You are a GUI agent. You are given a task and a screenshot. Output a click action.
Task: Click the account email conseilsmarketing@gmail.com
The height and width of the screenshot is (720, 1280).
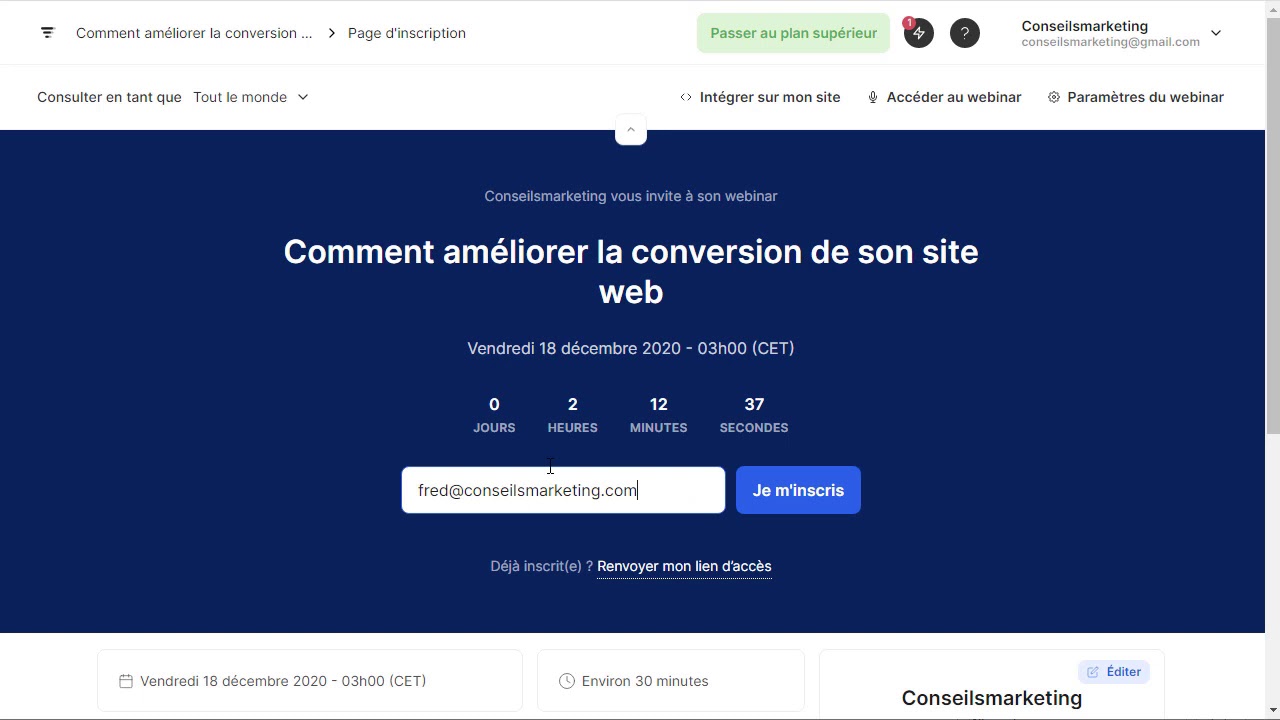(x=1110, y=42)
